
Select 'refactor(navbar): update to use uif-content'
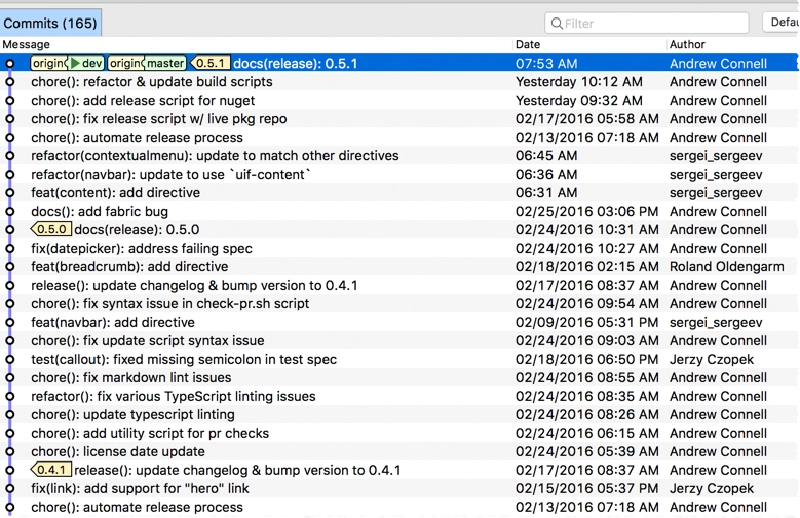171,174
